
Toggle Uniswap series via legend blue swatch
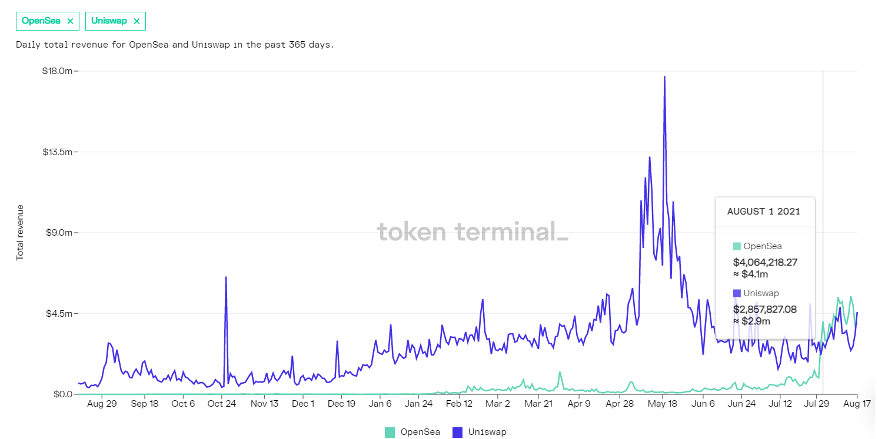click(458, 432)
